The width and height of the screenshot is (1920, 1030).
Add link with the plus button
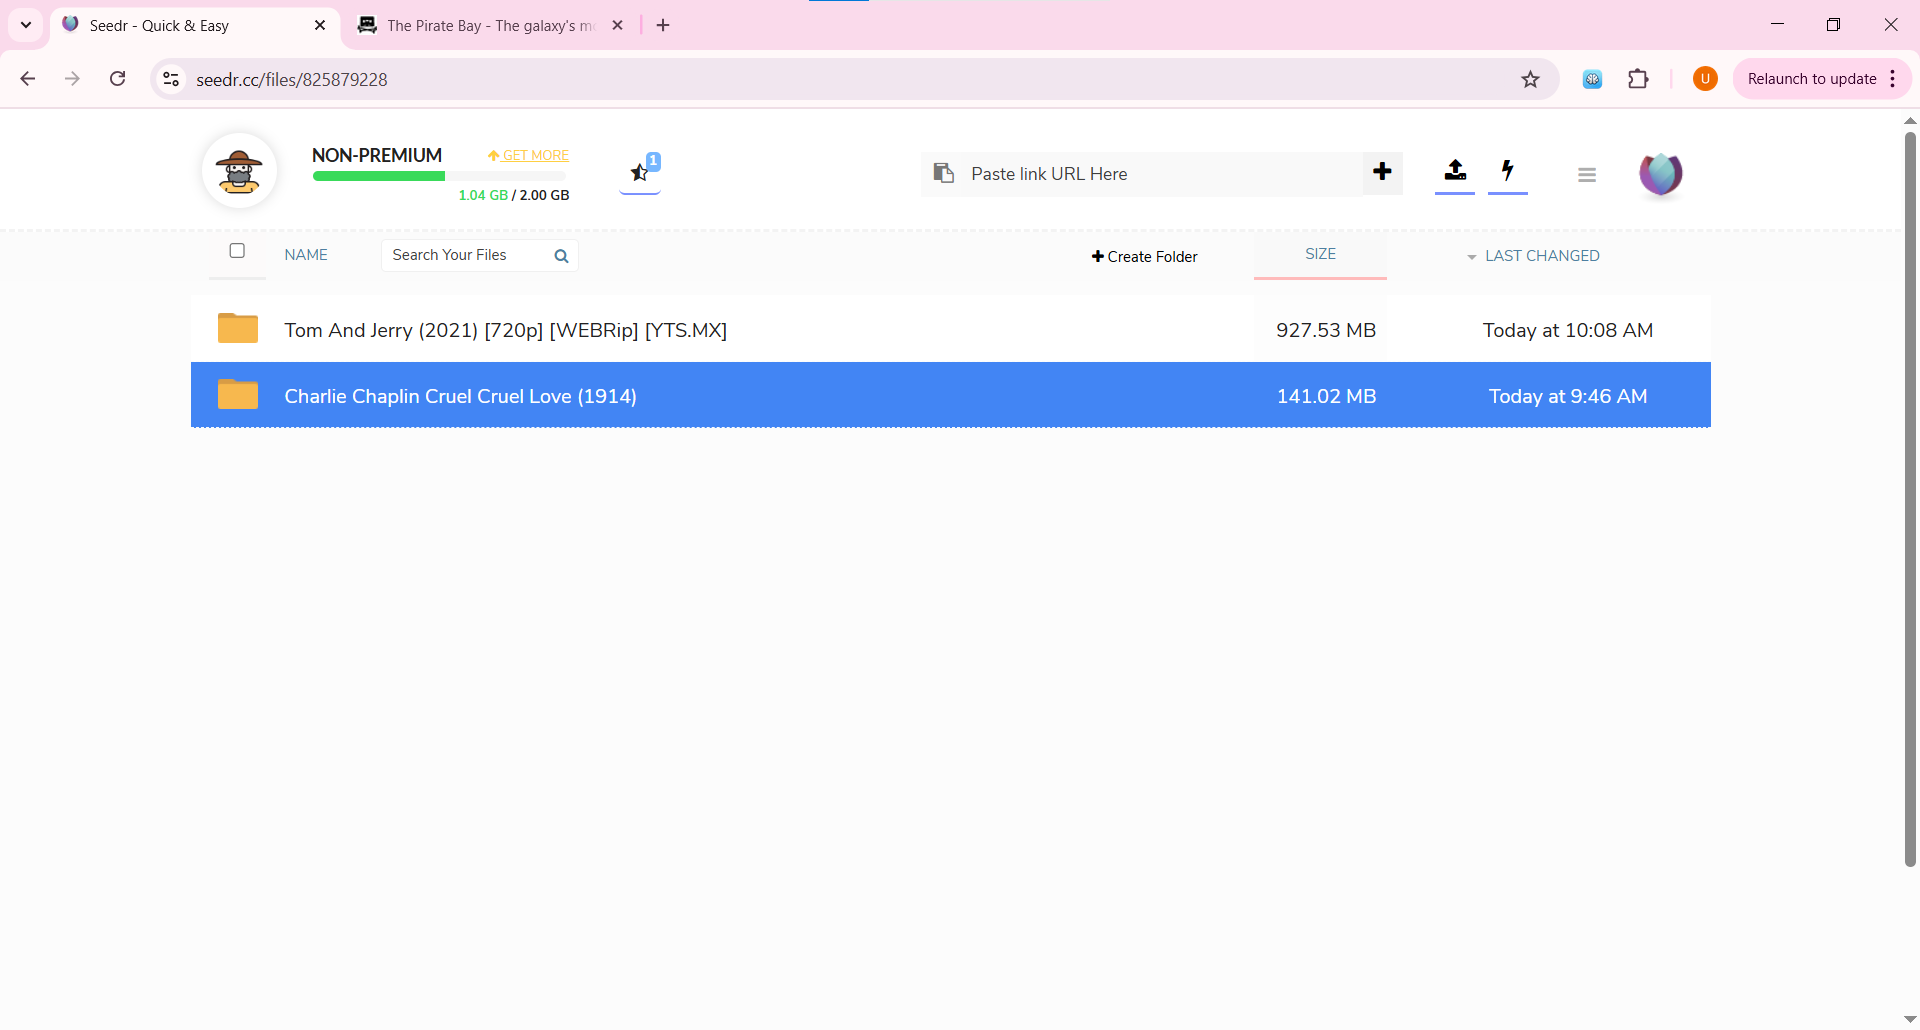pyautogui.click(x=1382, y=172)
